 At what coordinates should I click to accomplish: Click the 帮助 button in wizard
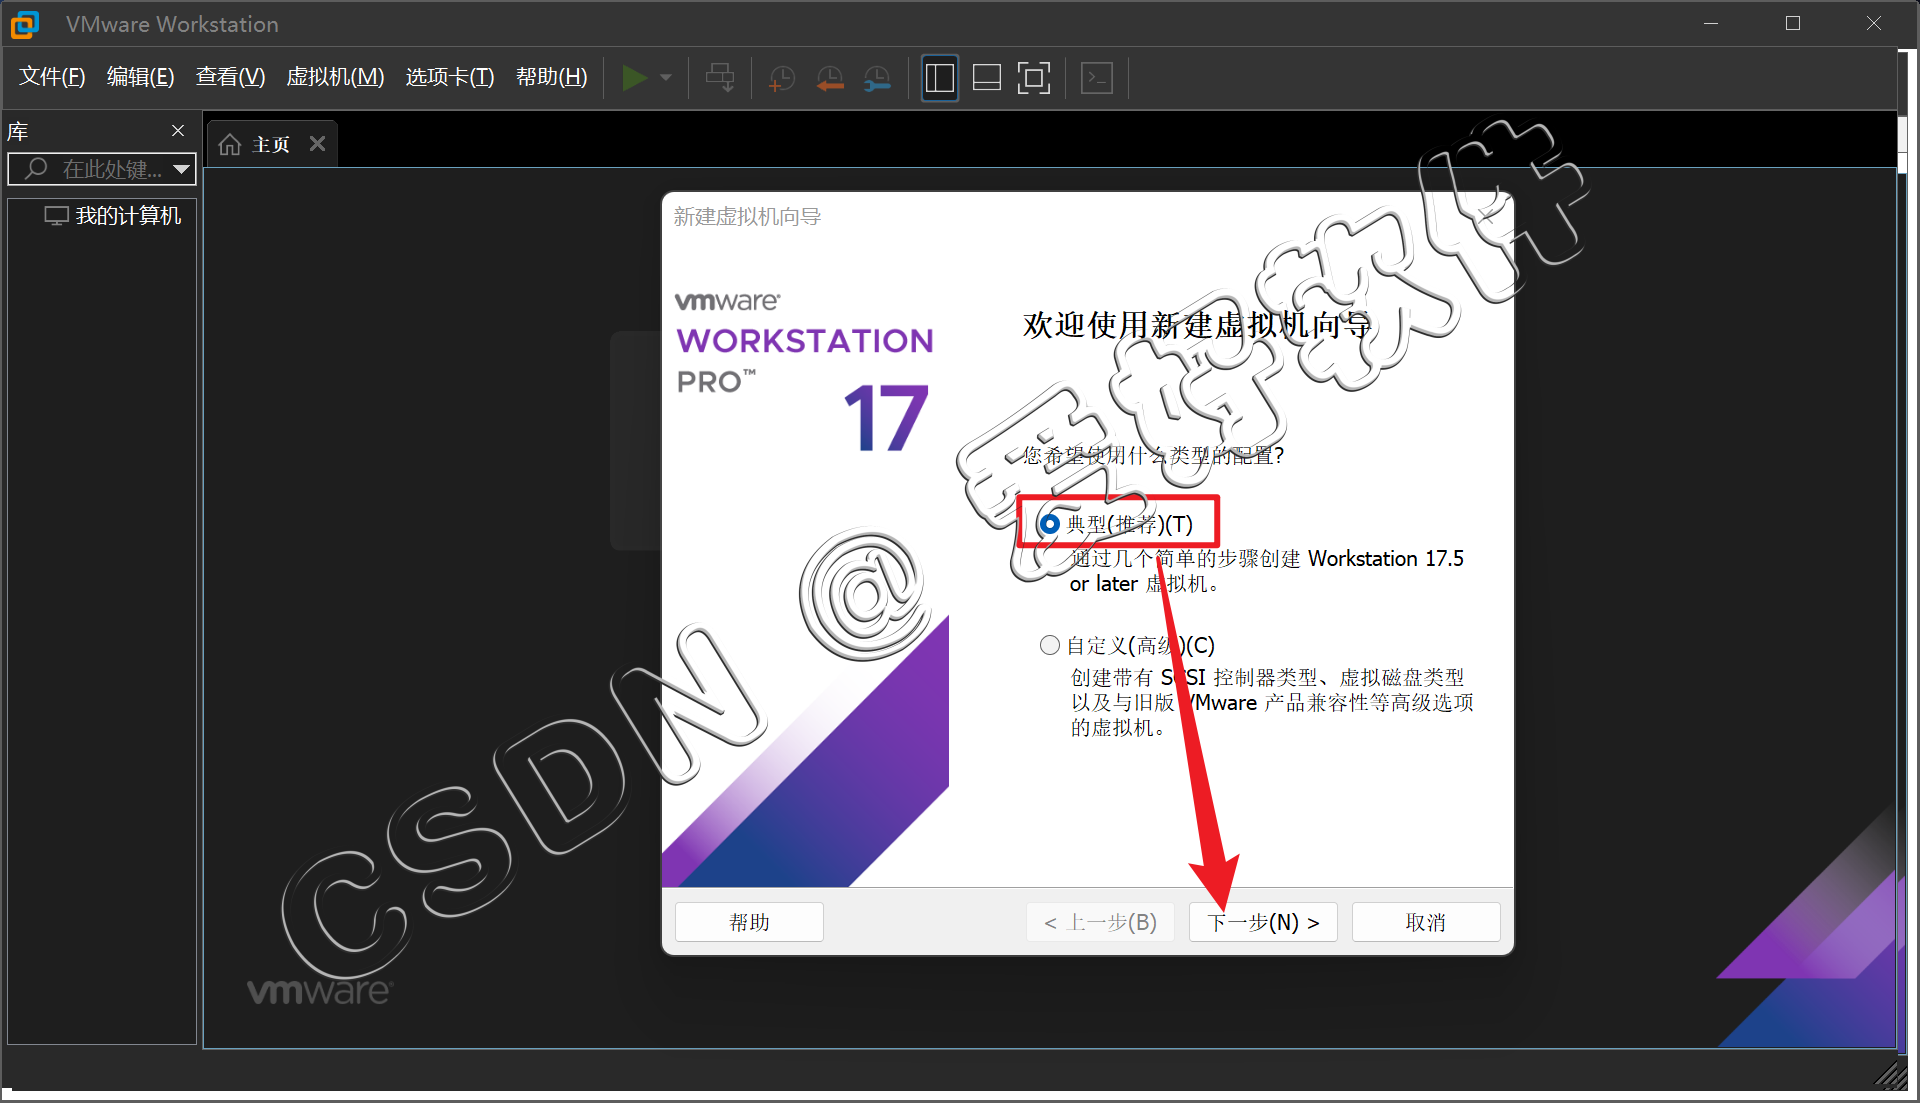749,922
